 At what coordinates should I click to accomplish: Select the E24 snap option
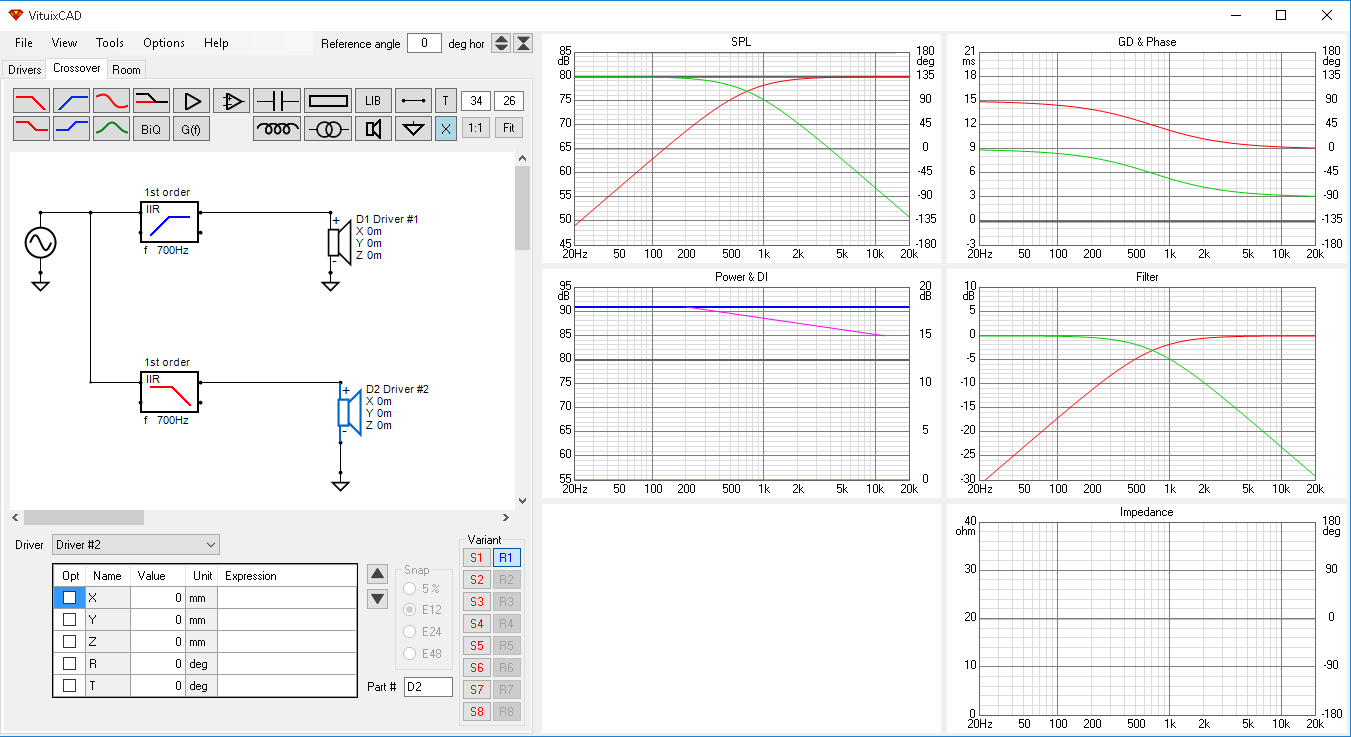click(x=423, y=632)
